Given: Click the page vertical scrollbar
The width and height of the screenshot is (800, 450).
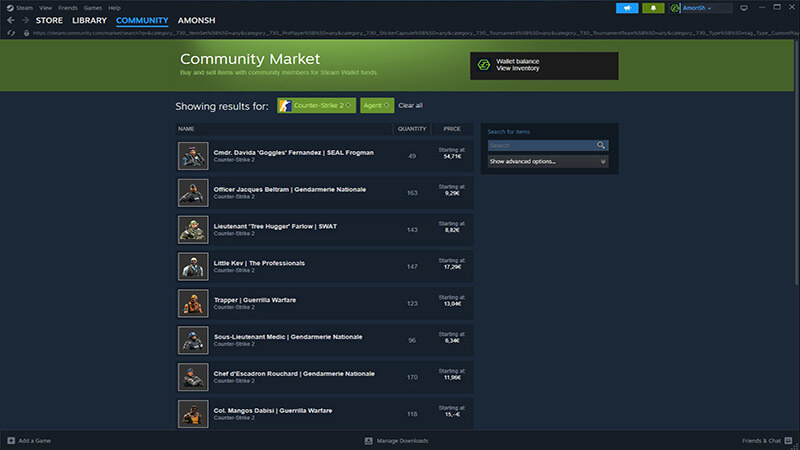Looking at the screenshot, I should coord(797,163).
